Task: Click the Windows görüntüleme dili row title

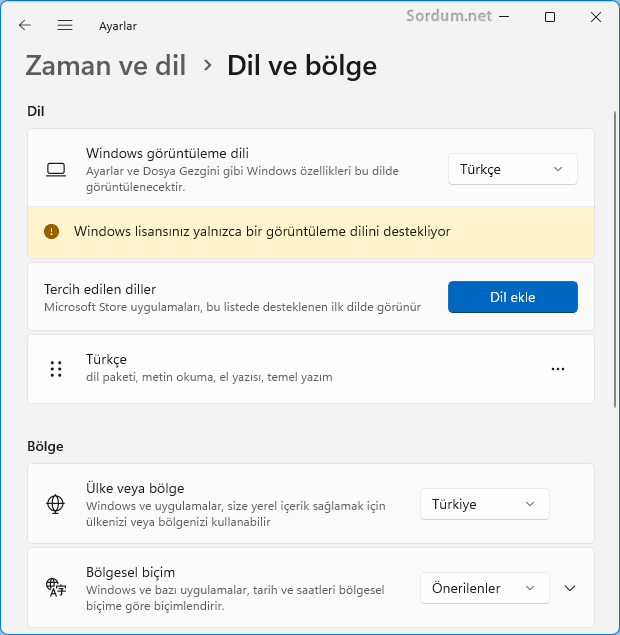Action: click(167, 153)
